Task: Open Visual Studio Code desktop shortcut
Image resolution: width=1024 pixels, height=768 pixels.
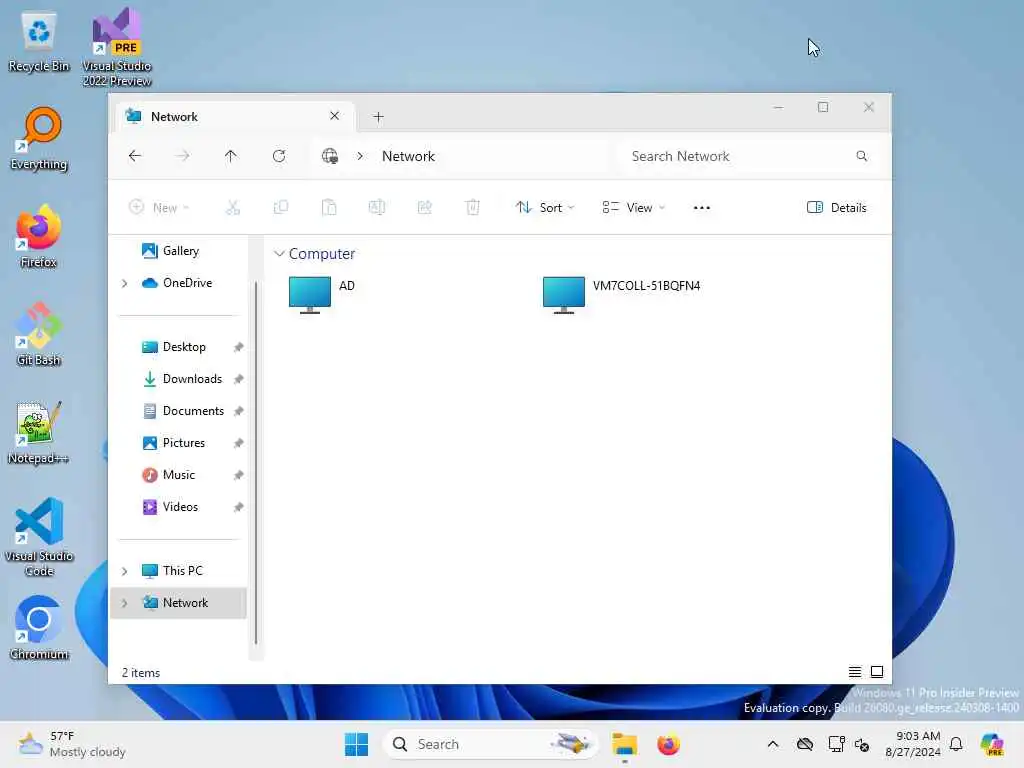Action: [x=39, y=537]
